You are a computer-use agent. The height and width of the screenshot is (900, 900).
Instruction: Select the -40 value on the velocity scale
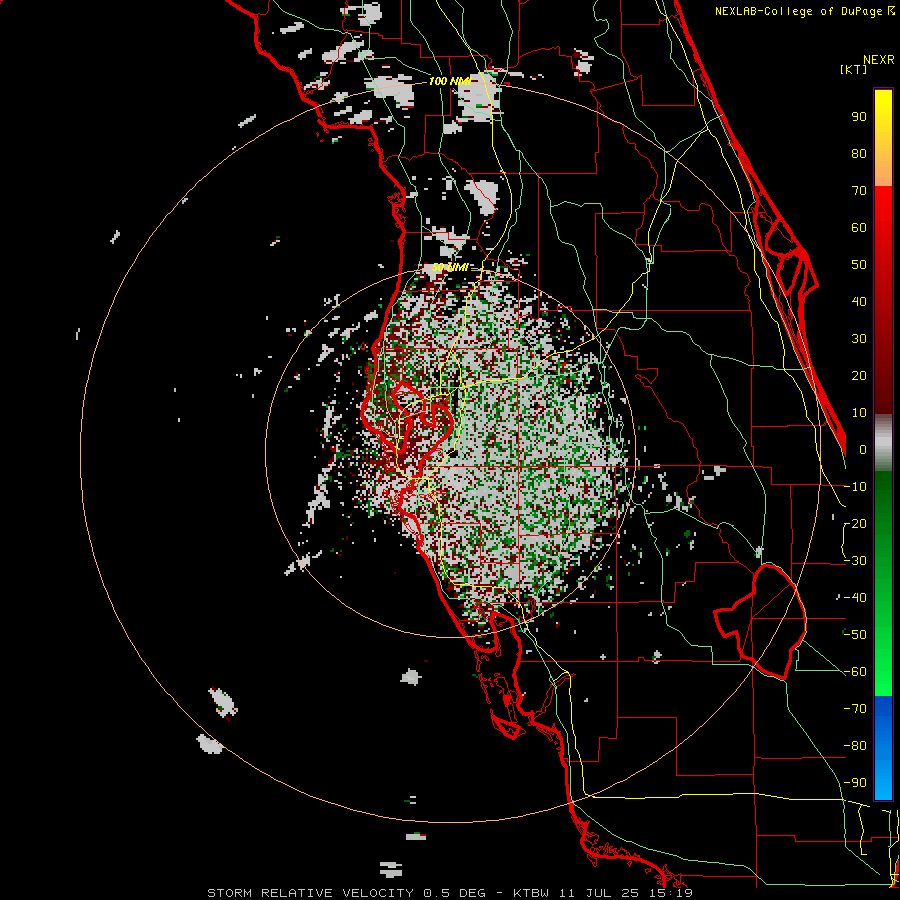855,598
